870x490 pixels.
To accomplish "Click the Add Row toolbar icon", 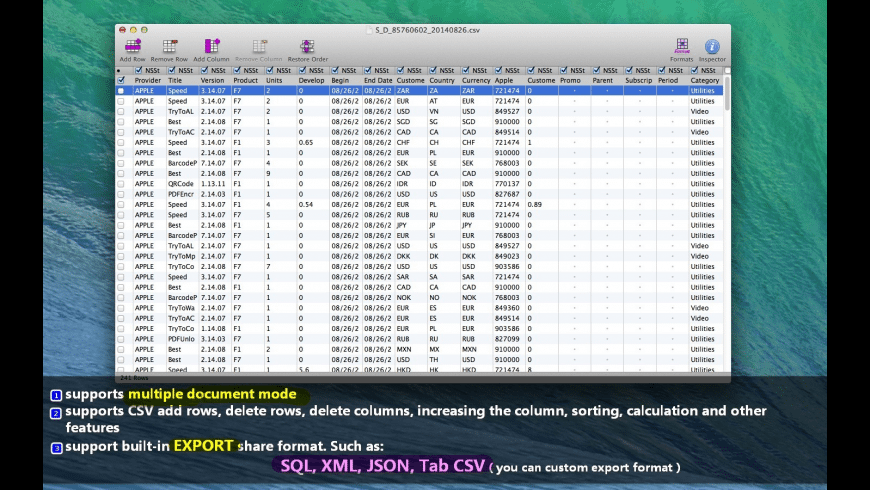I will coord(132,47).
